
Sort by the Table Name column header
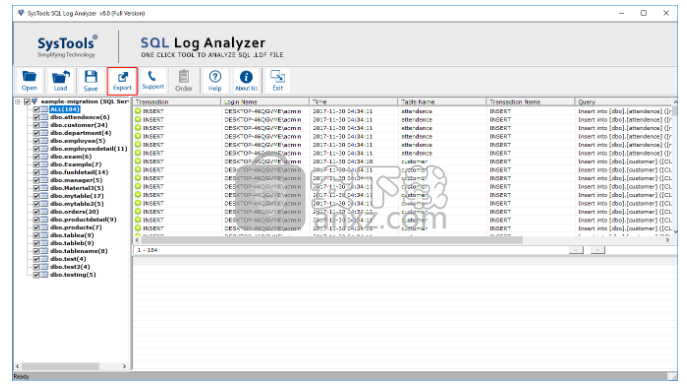click(443, 102)
